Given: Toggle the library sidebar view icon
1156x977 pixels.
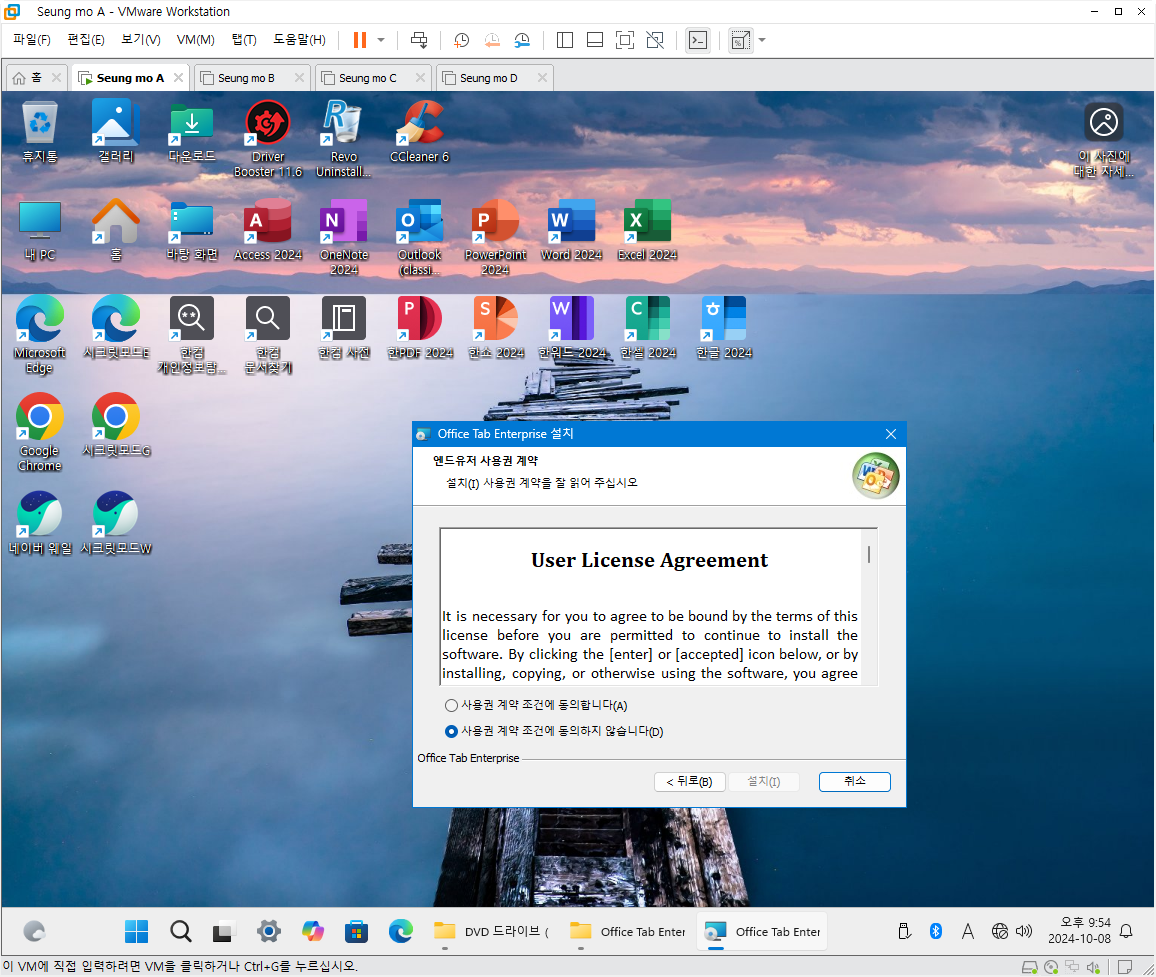Looking at the screenshot, I should point(565,40).
